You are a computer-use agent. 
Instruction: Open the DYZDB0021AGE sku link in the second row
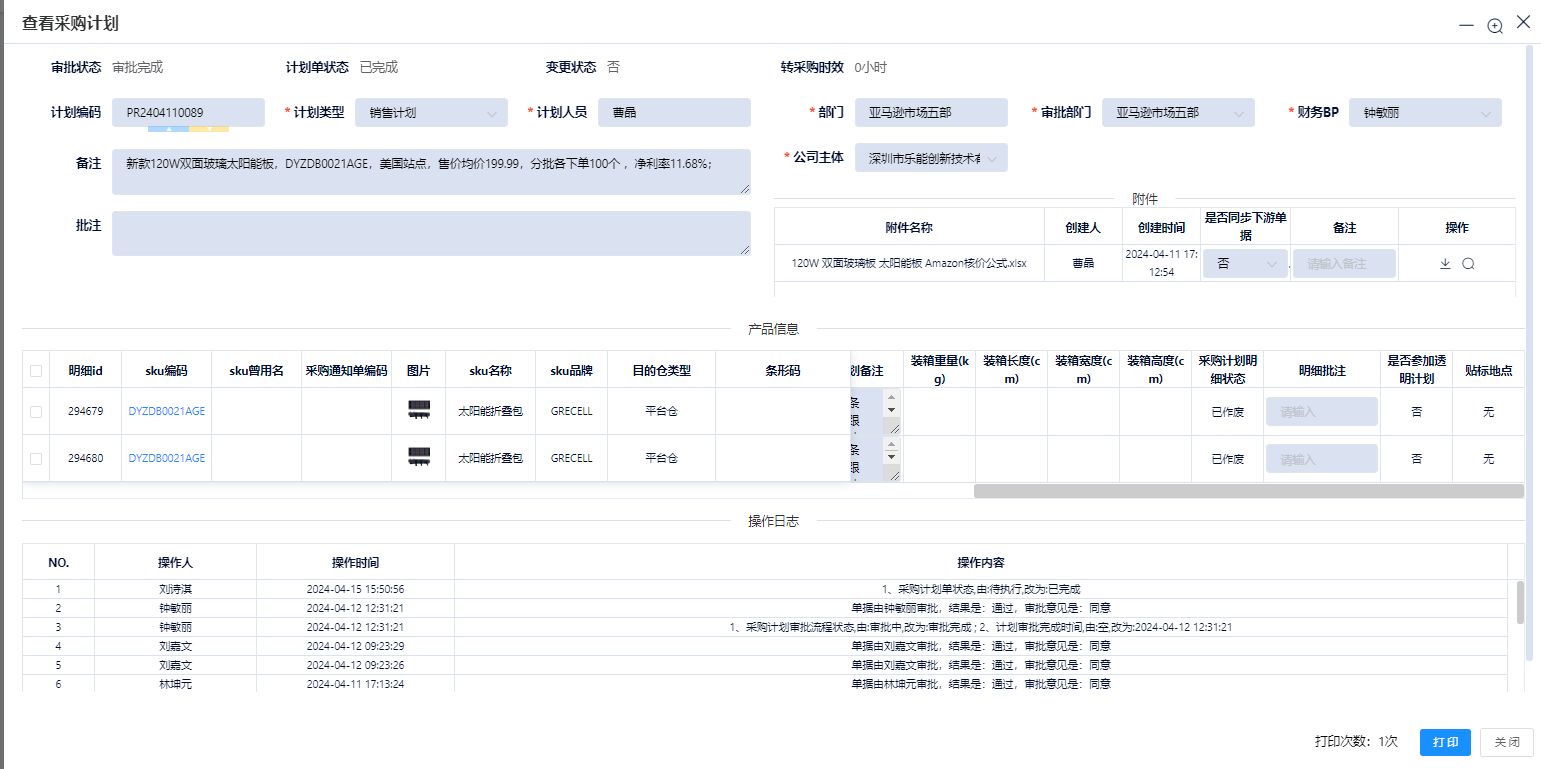(x=166, y=457)
